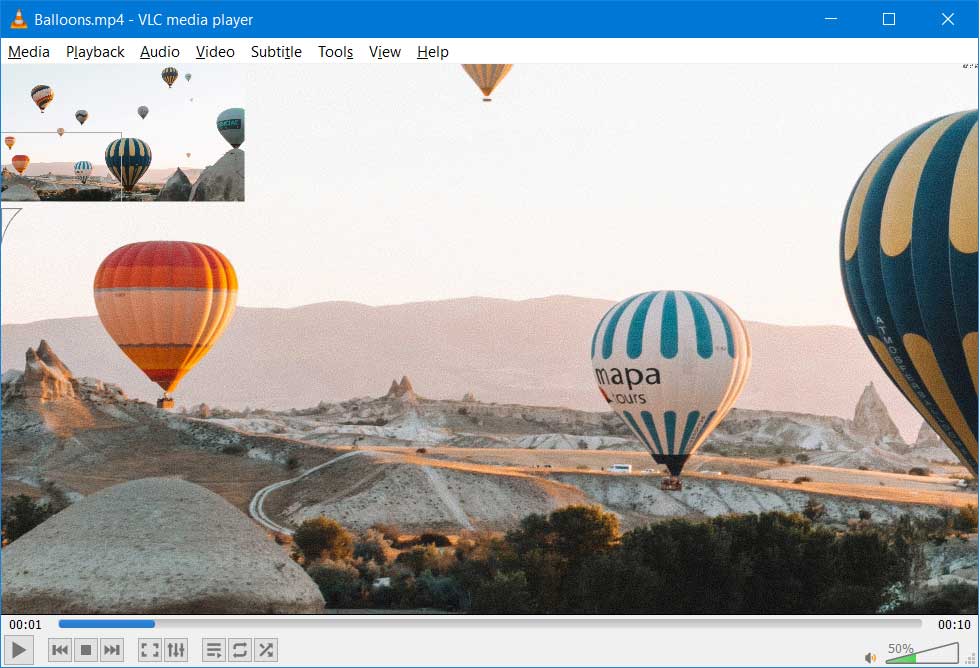Toggle remaining time on the 00:10 display
This screenshot has width=980, height=668.
point(952,622)
